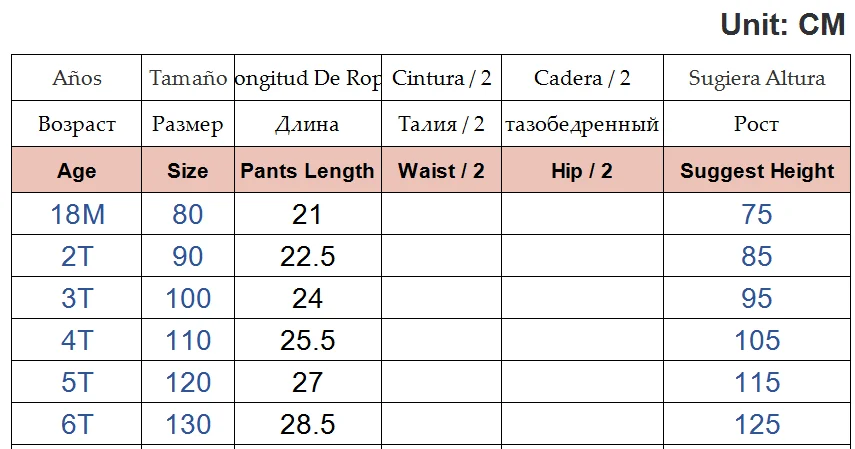Click size value '100'
Image resolution: width=855 pixels, height=449 pixels.
pos(187,299)
